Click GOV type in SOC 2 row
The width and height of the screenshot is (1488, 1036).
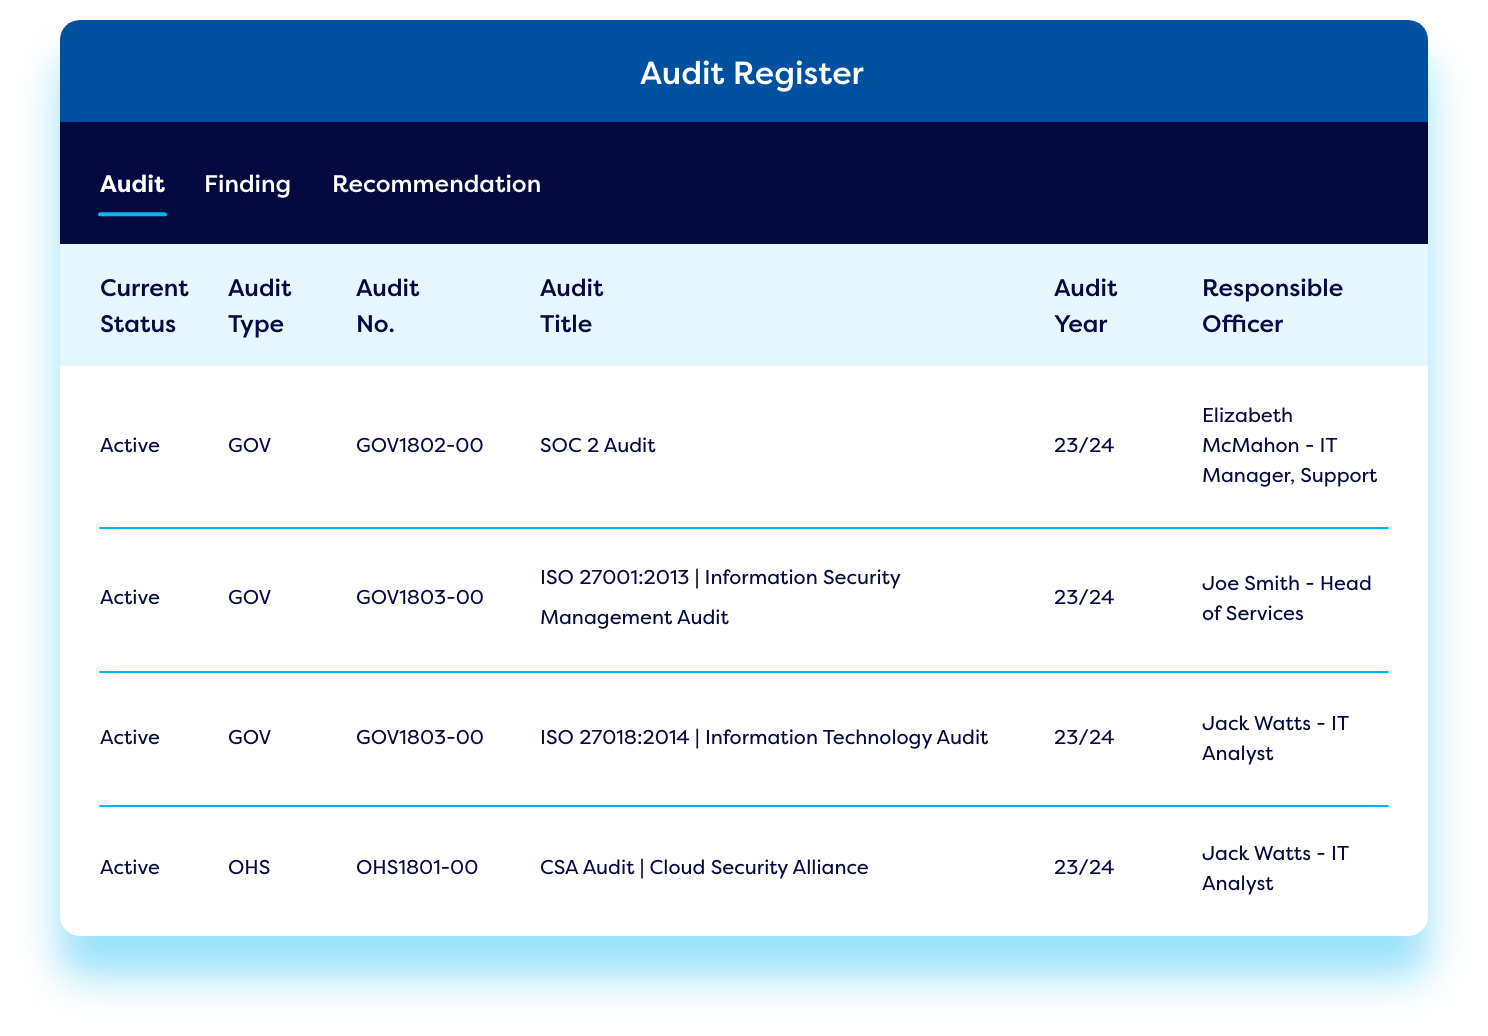(249, 445)
